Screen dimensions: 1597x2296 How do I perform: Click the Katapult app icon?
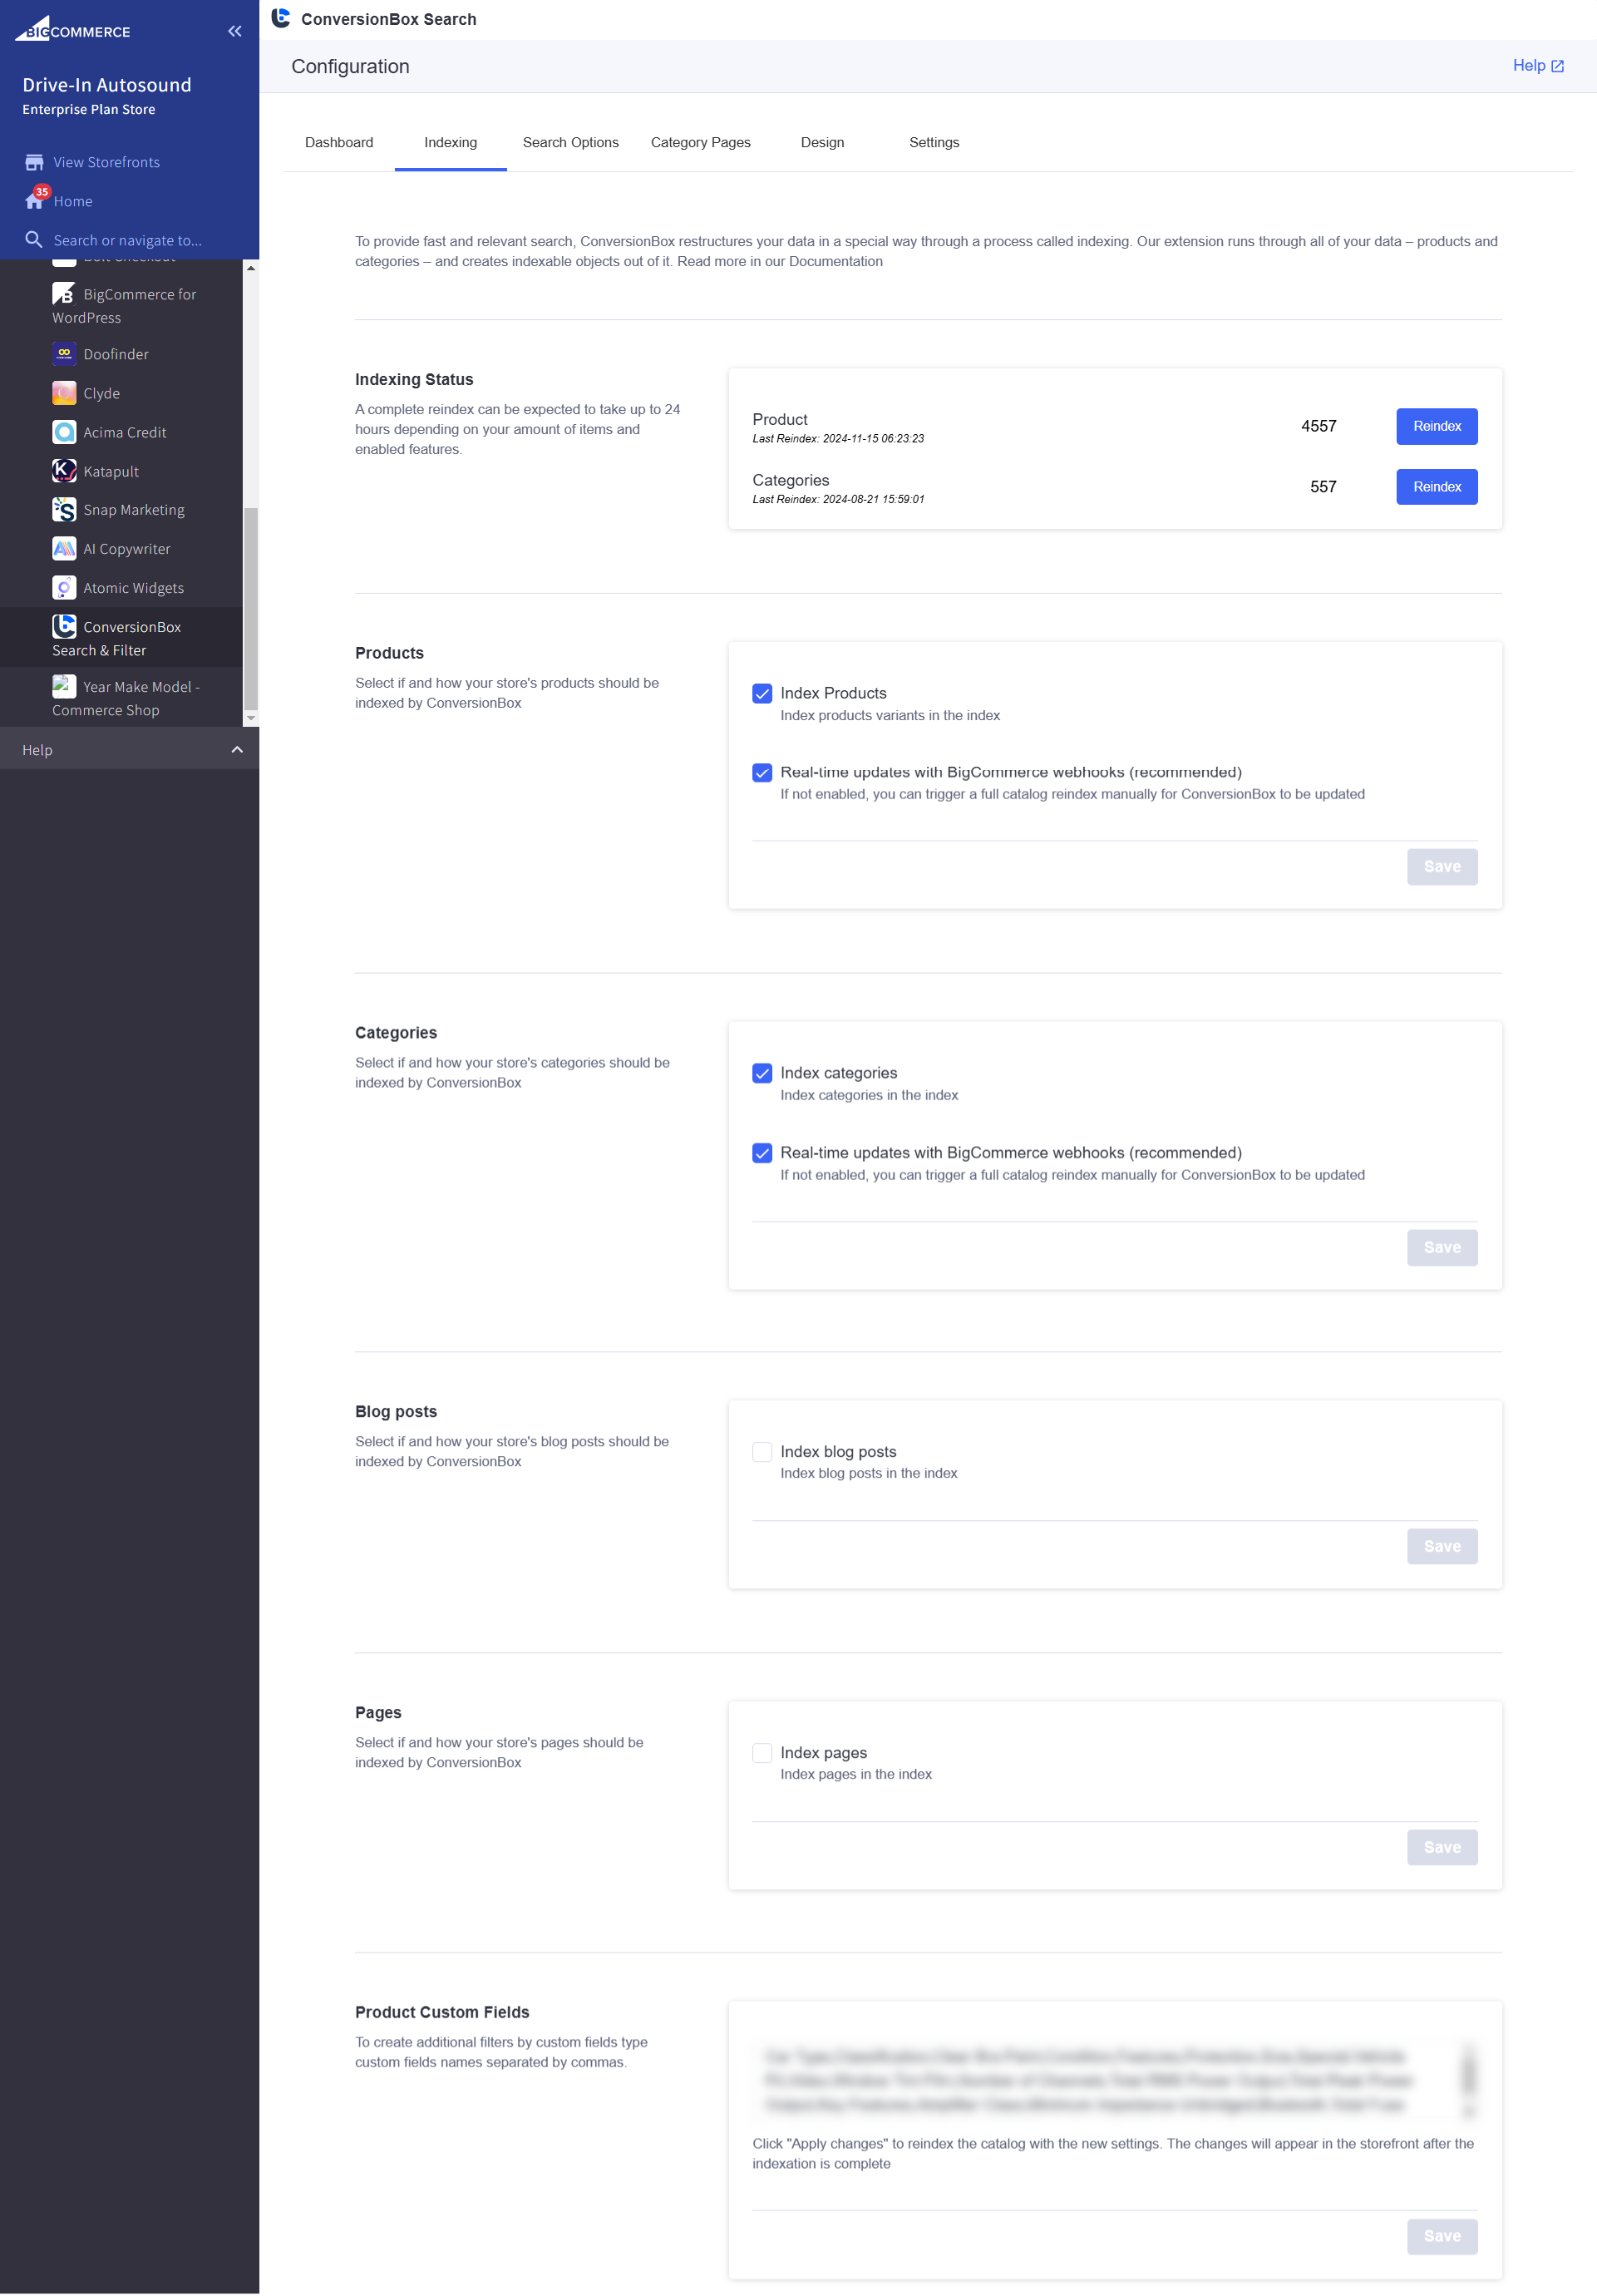(64, 471)
